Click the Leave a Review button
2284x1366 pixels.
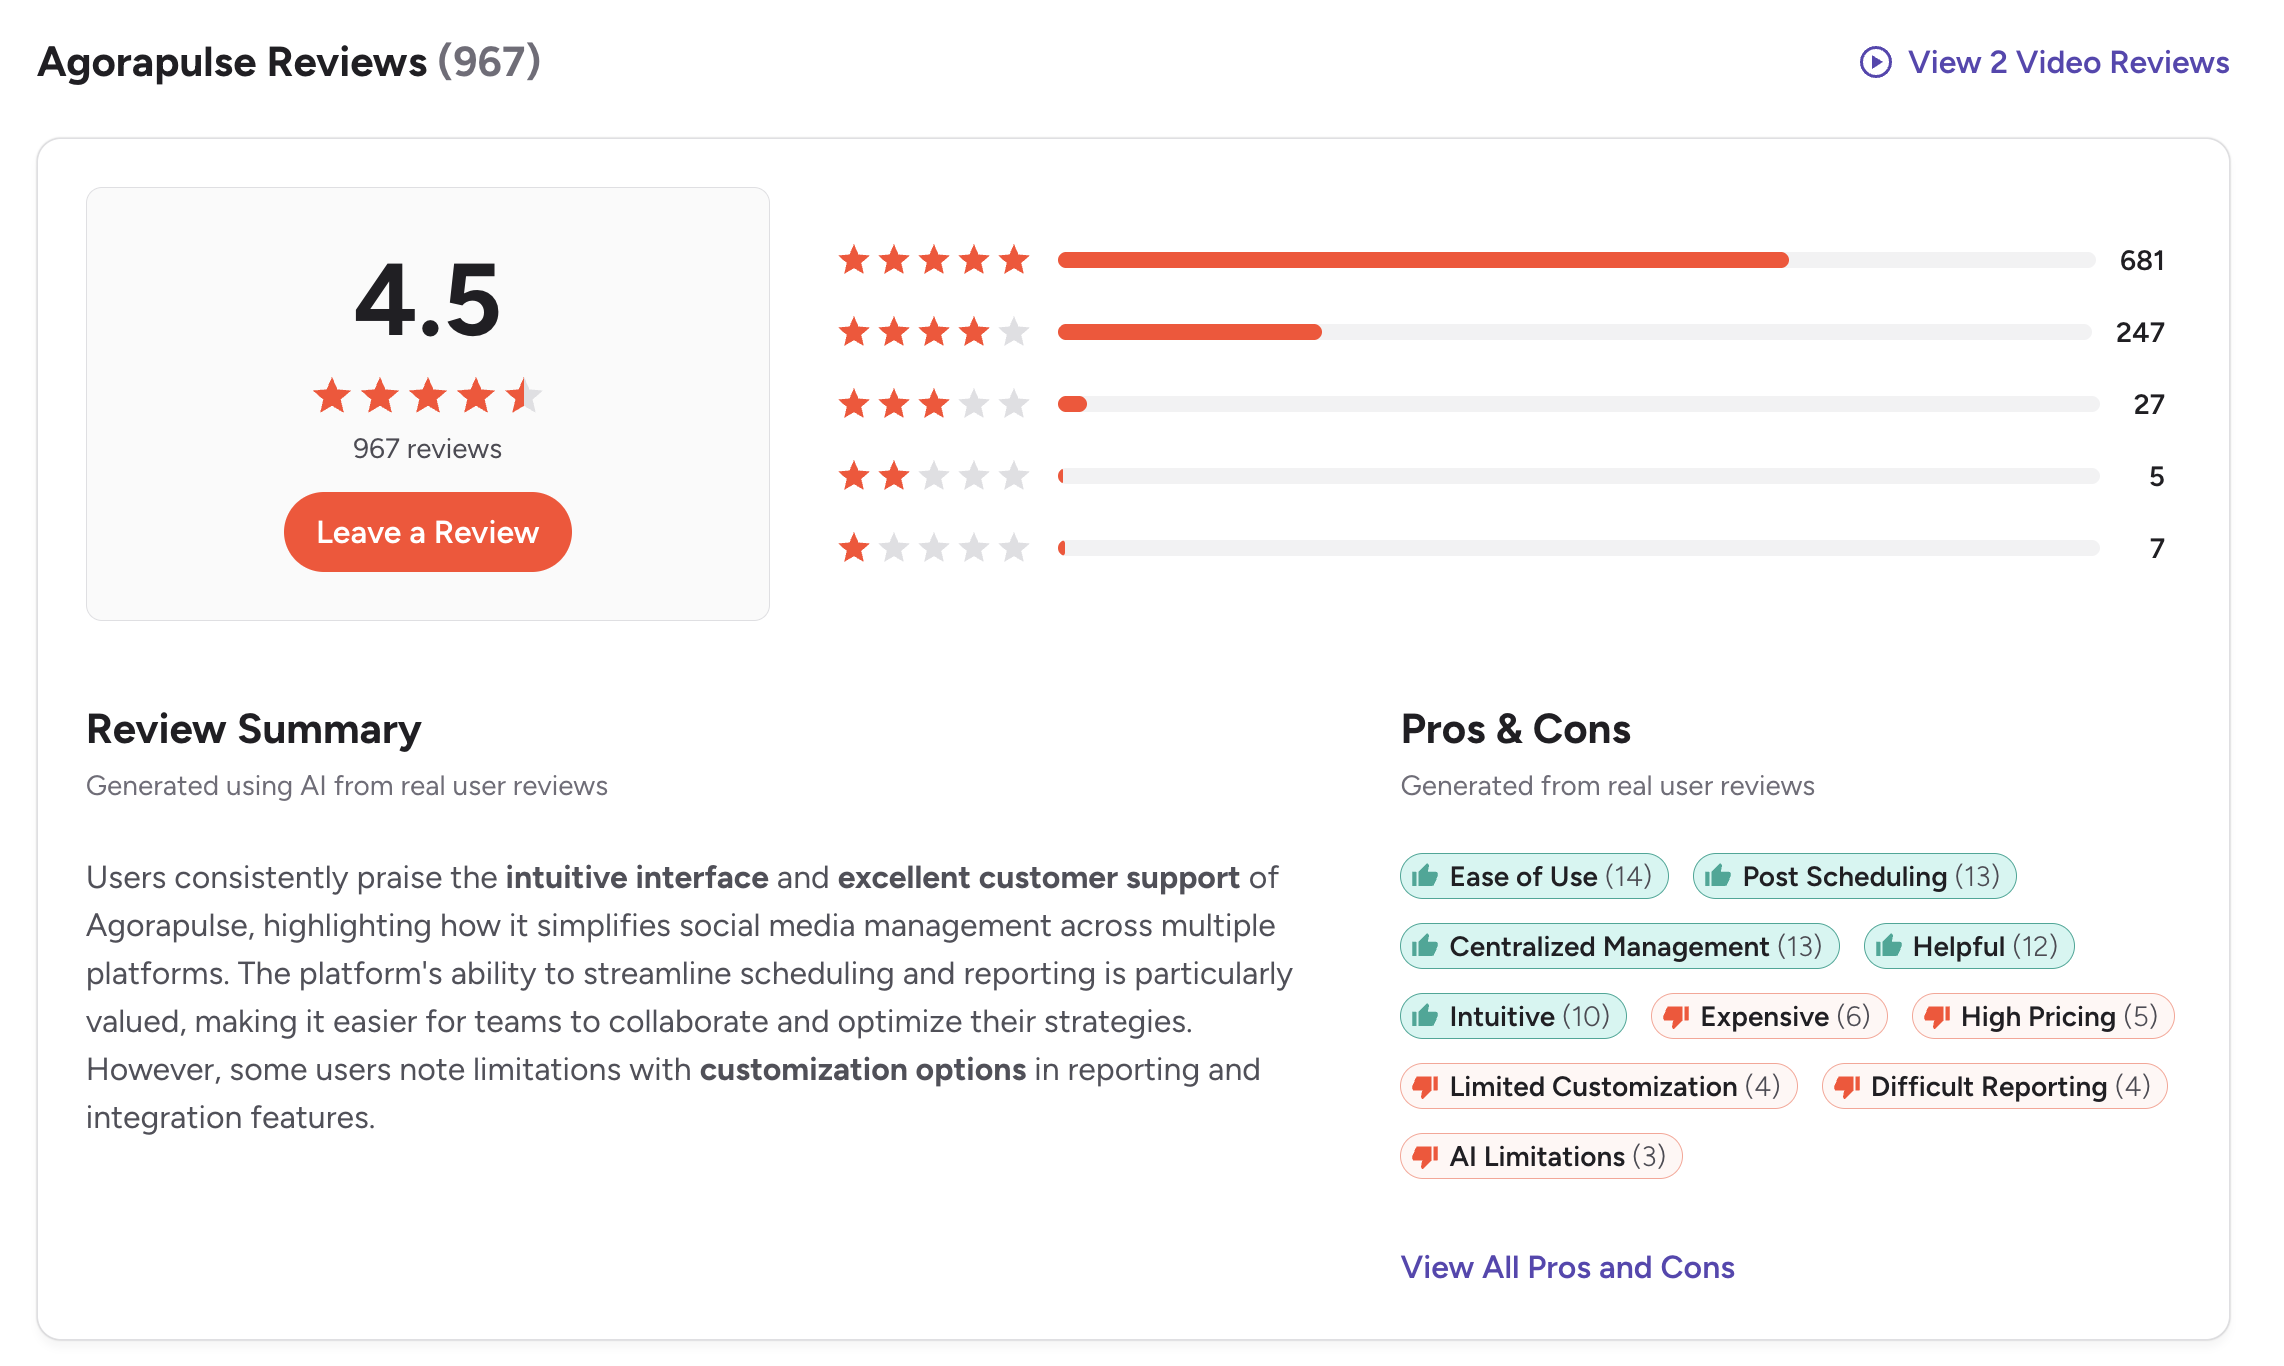click(x=427, y=531)
